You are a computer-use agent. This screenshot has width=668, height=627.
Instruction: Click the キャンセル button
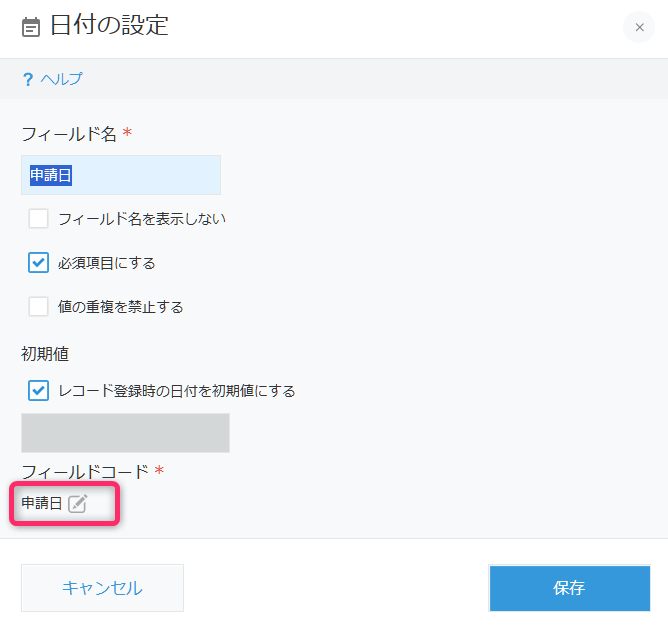click(x=102, y=588)
